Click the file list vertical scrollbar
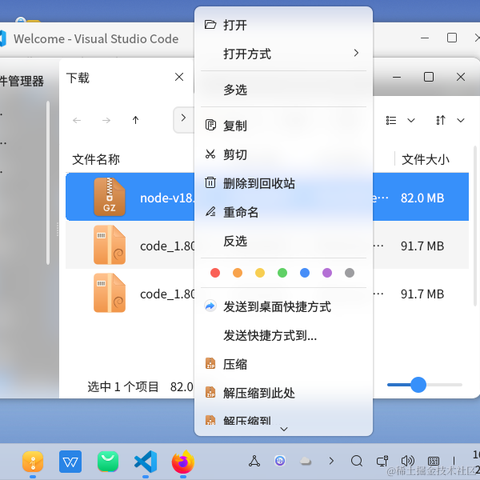This screenshot has width=480, height=480. [x=475, y=226]
